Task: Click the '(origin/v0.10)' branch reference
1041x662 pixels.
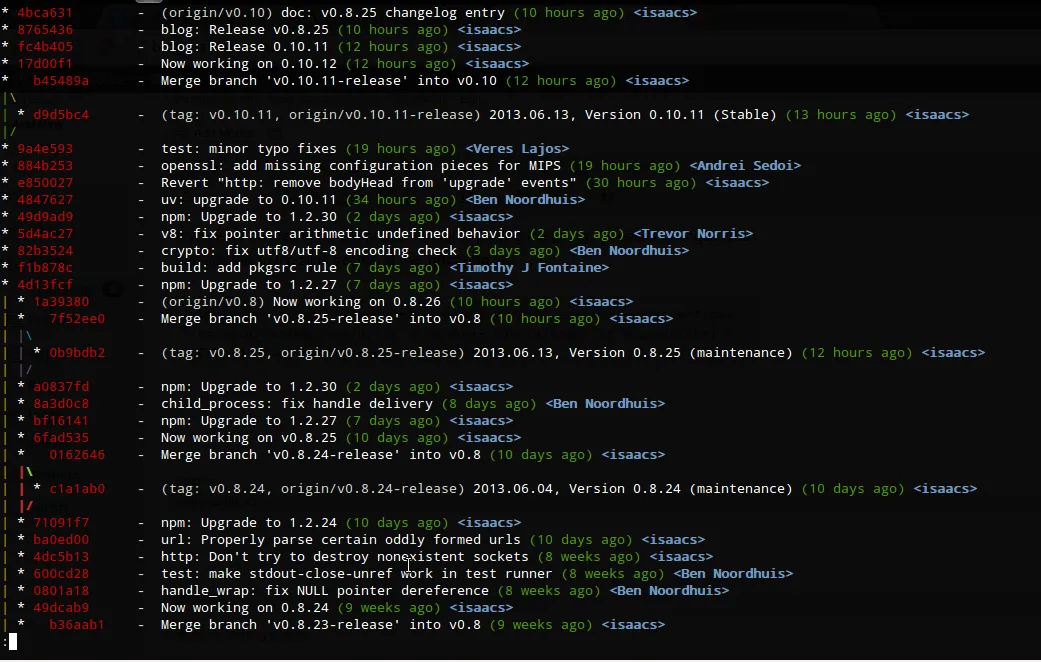Action: 216,13
